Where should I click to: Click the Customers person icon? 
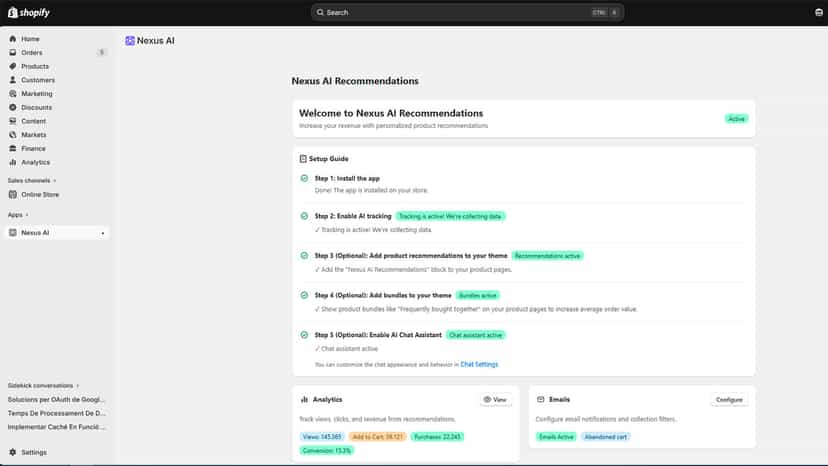13,80
